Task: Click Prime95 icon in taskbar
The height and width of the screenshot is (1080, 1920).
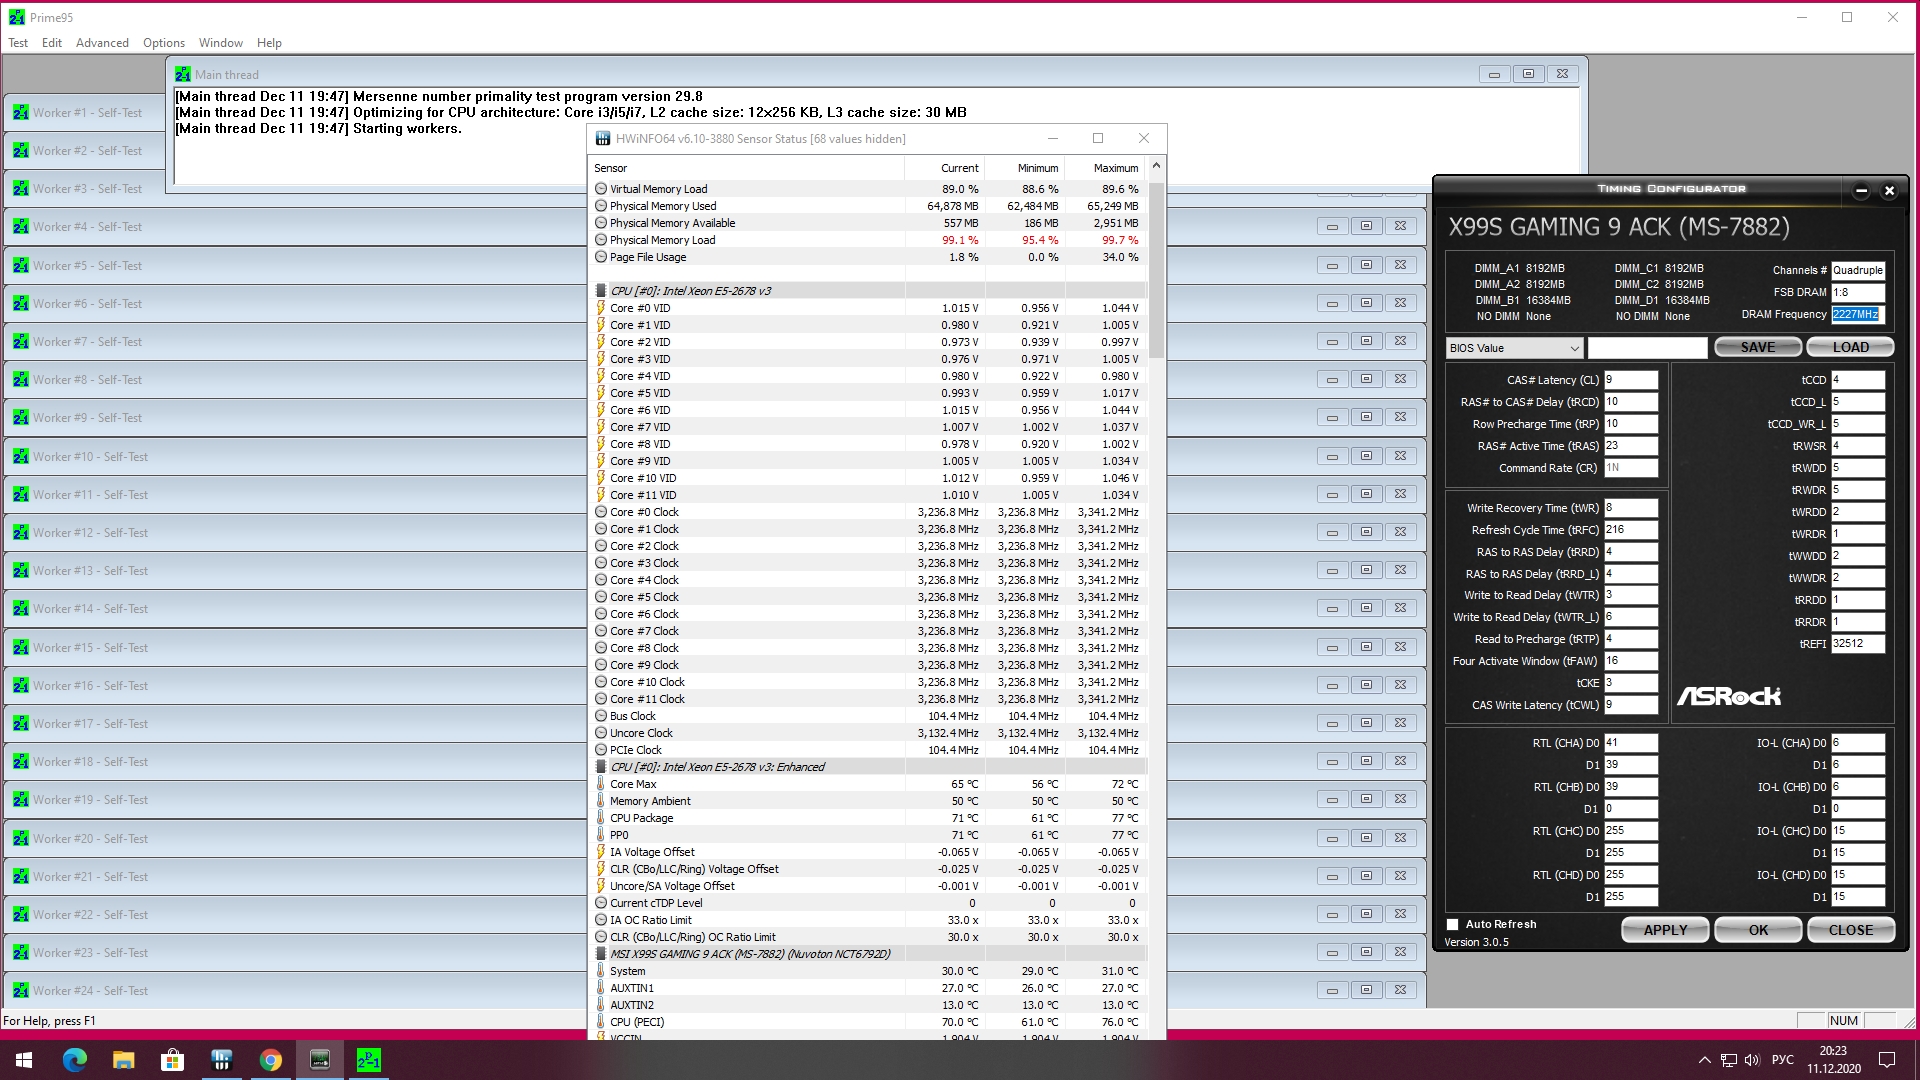Action: point(368,1060)
